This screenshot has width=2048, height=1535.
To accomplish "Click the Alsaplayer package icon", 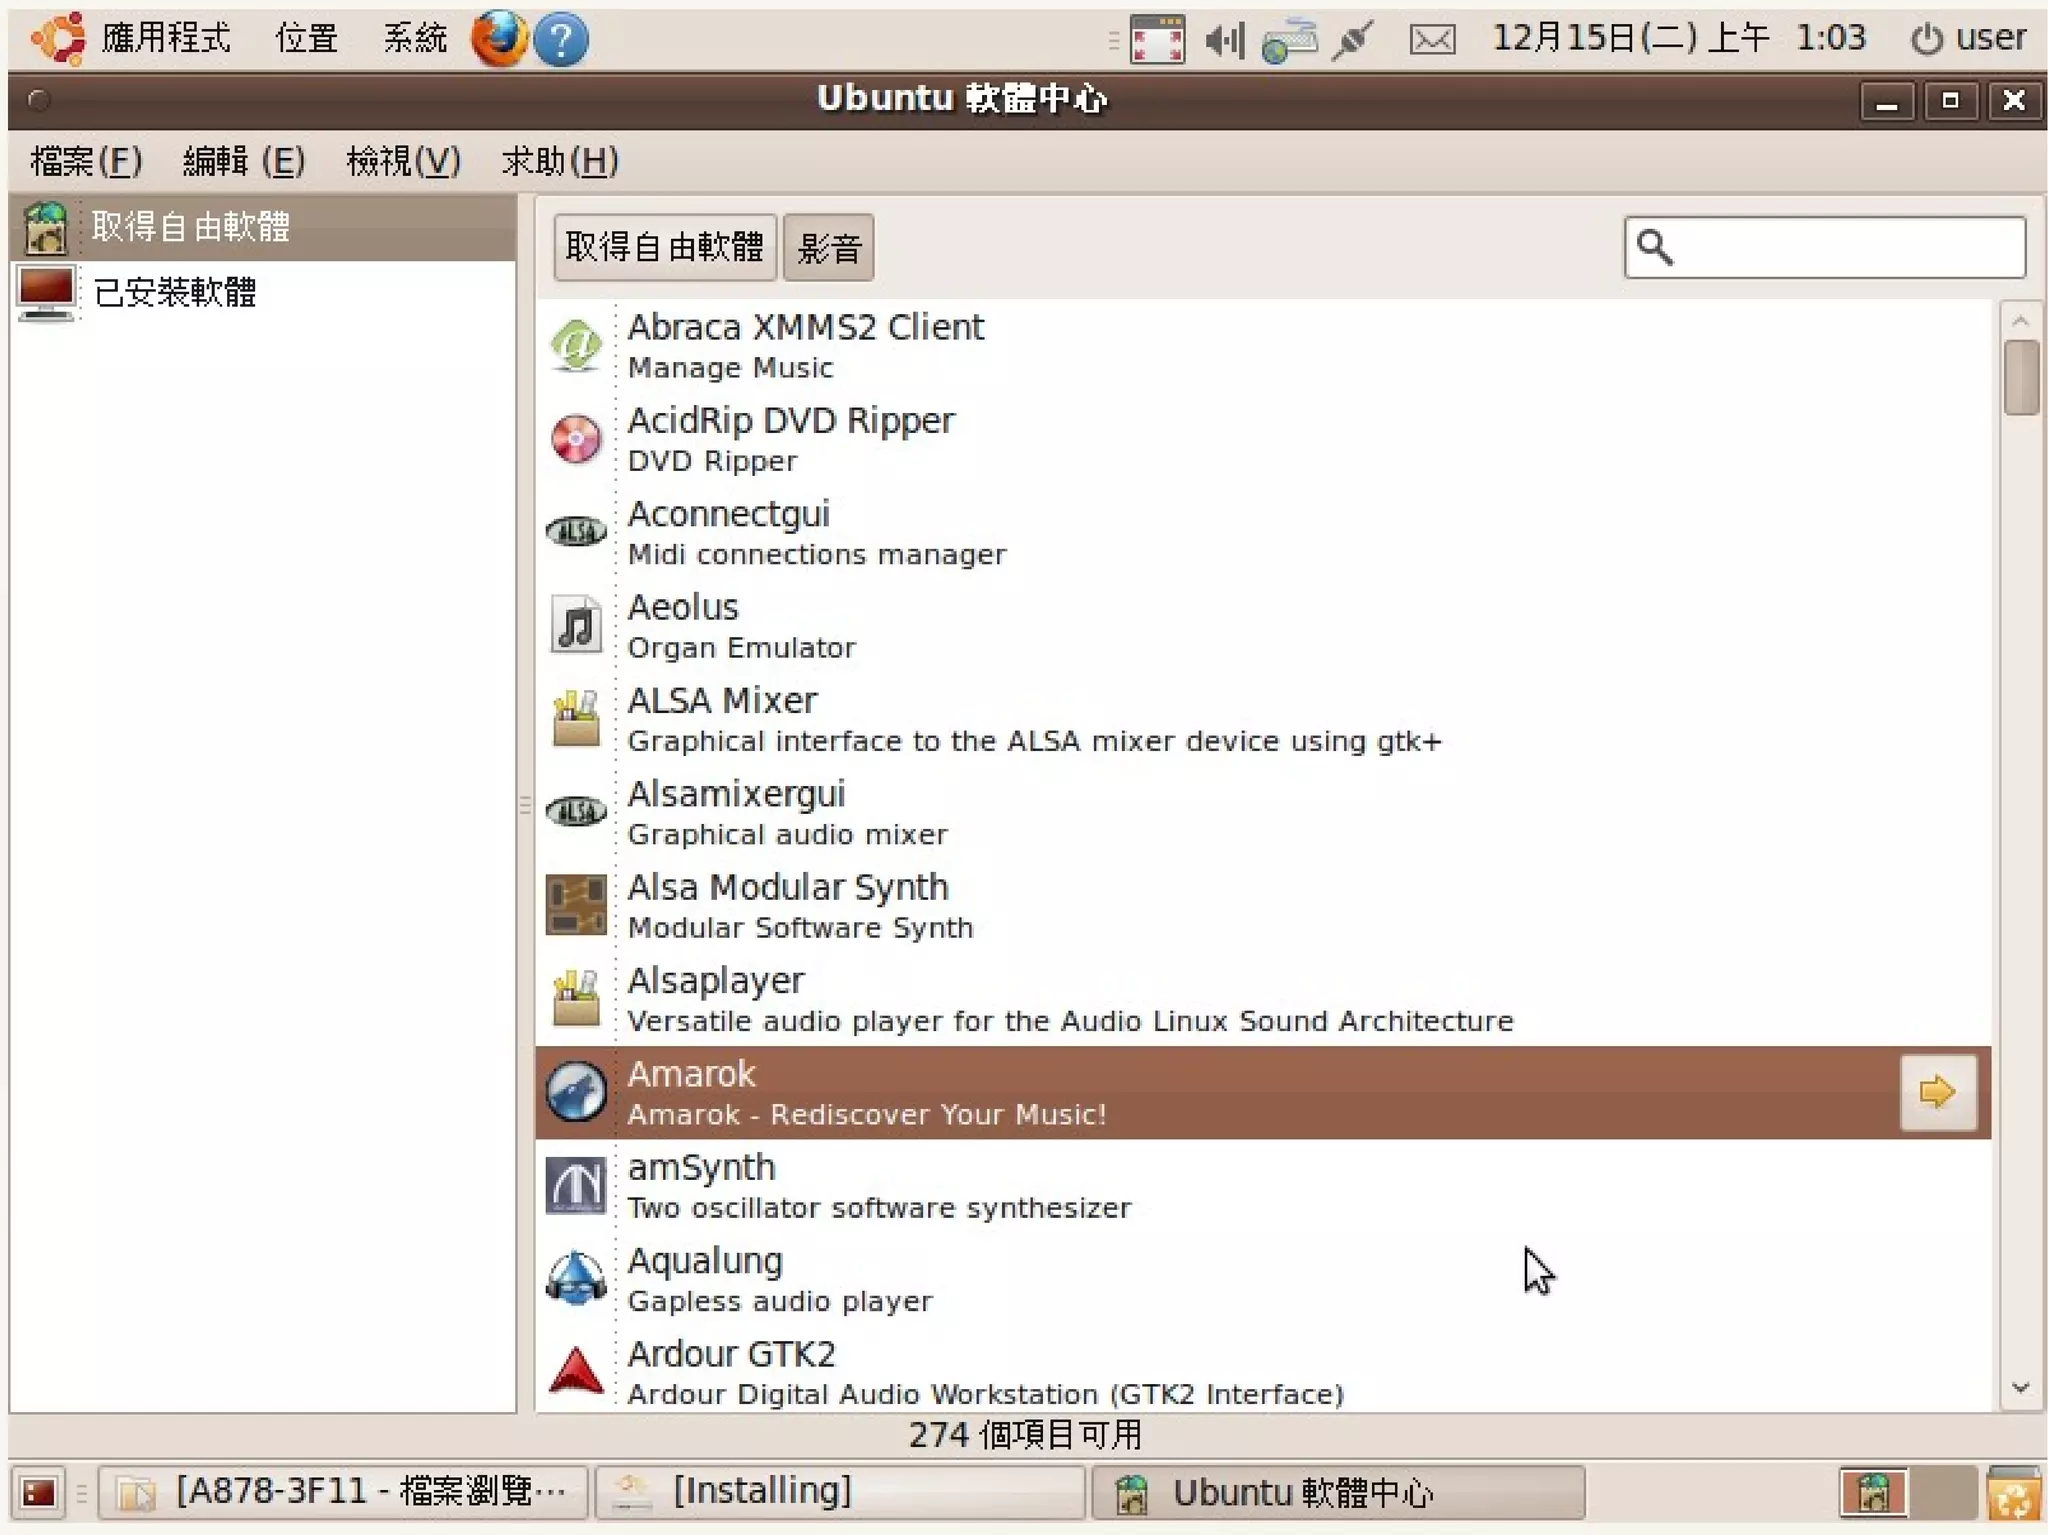I will (576, 999).
